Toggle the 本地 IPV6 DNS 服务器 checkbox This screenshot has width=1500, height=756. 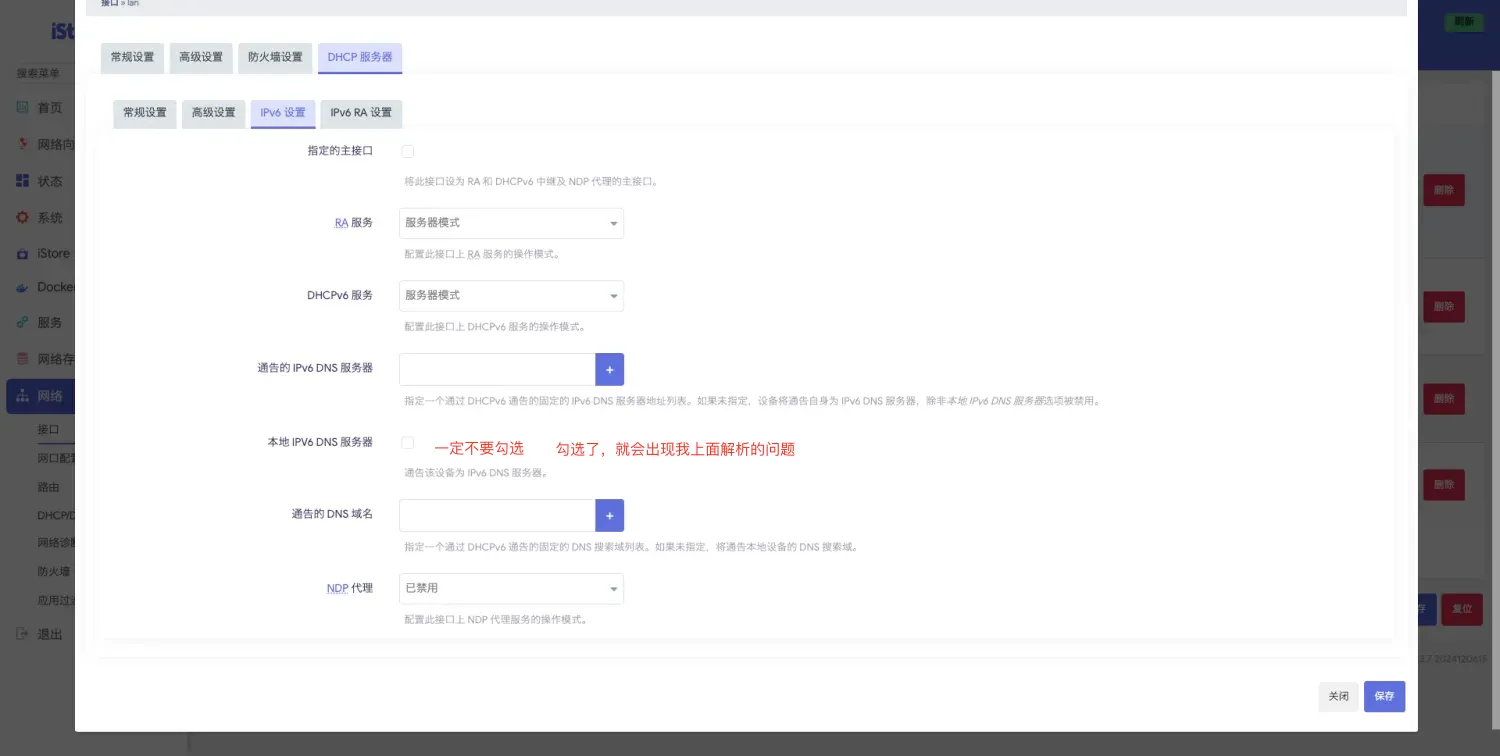(x=408, y=442)
